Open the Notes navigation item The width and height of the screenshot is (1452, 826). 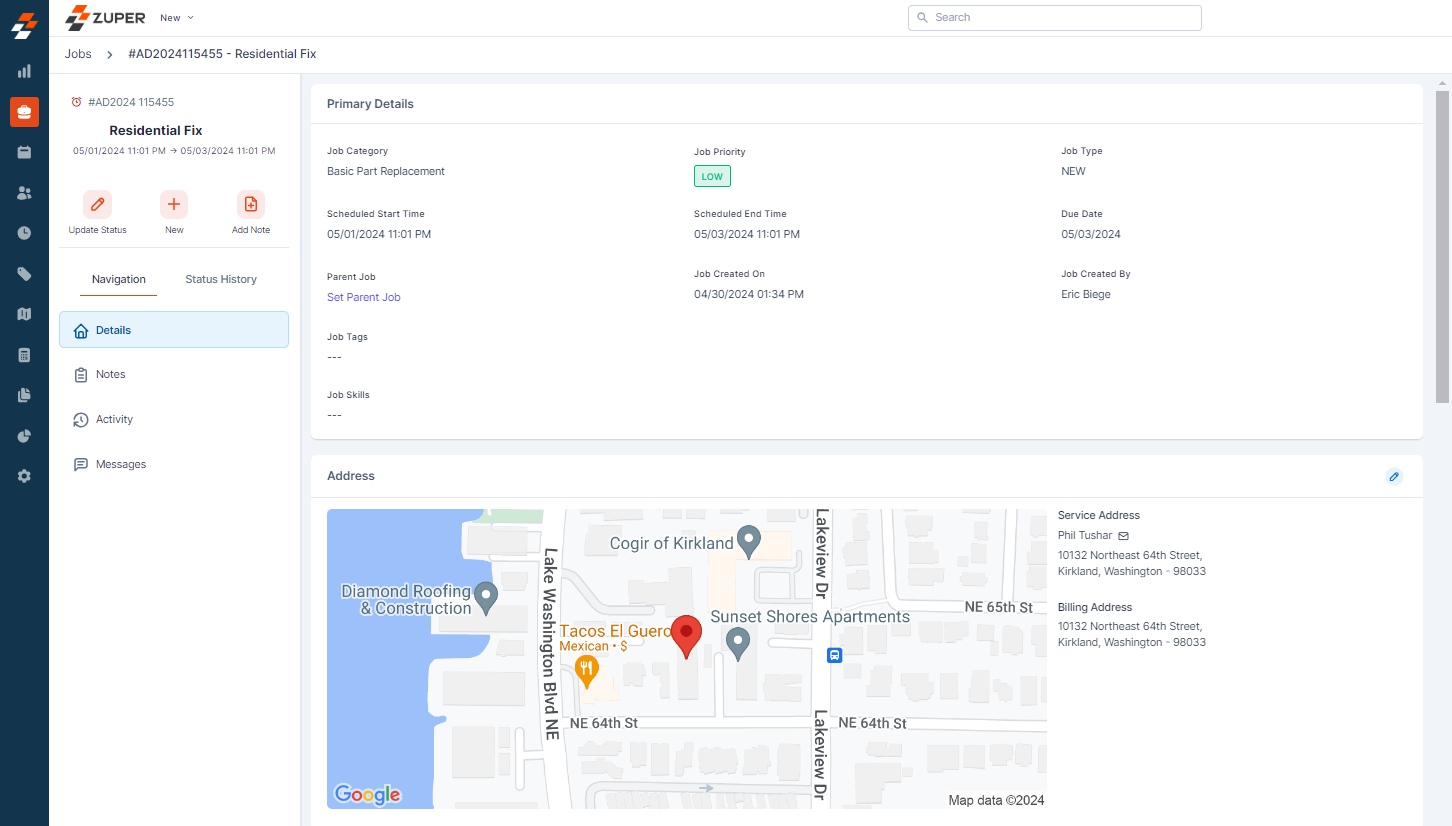pos(110,375)
